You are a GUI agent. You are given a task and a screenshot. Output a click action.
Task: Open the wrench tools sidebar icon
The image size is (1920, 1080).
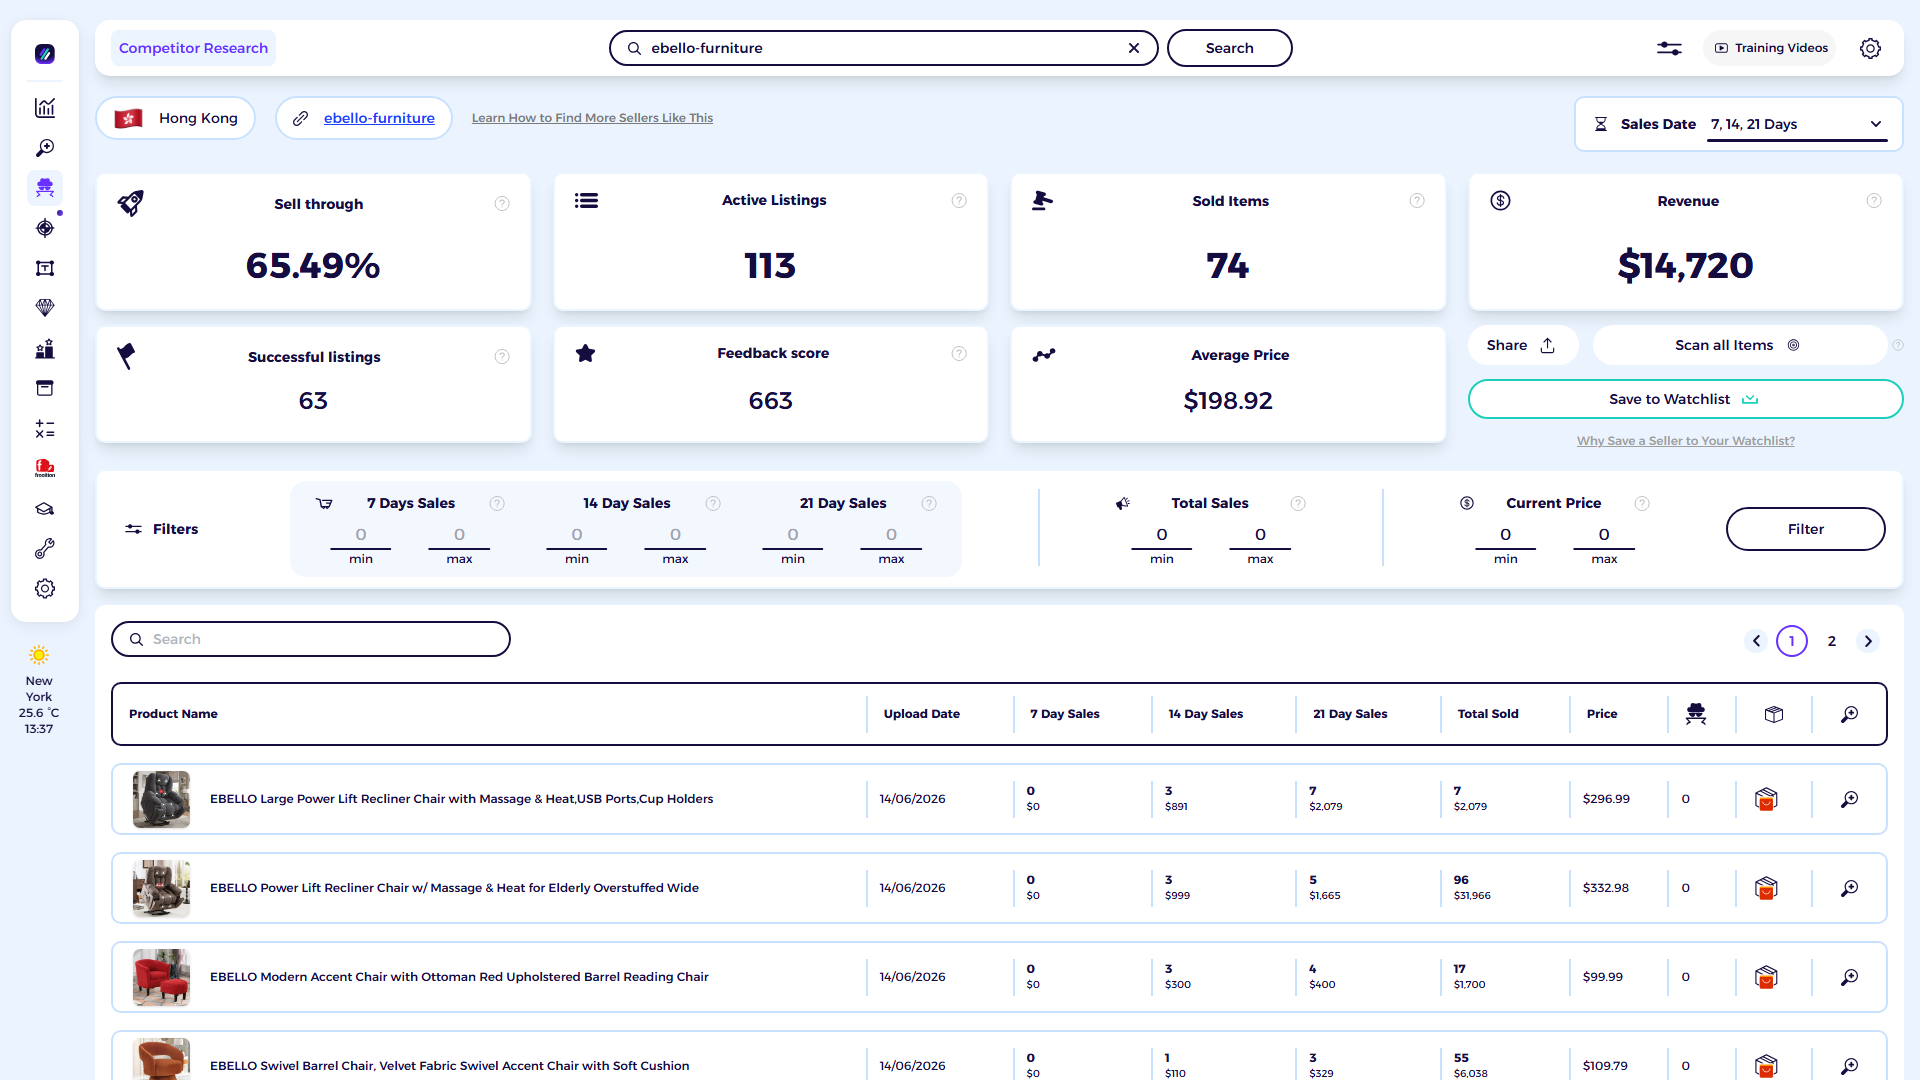[x=45, y=549]
